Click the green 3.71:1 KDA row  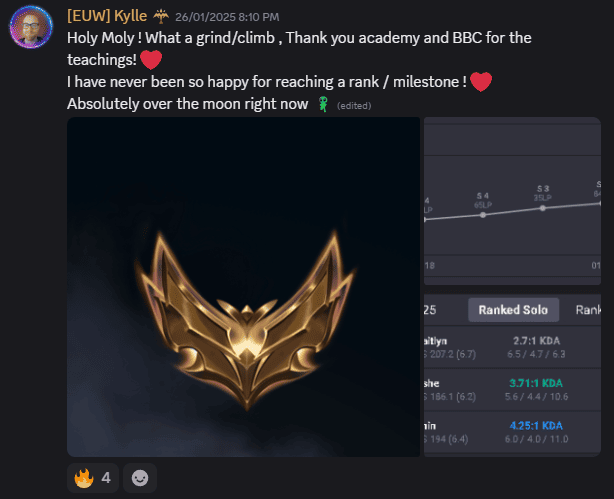(x=512, y=390)
